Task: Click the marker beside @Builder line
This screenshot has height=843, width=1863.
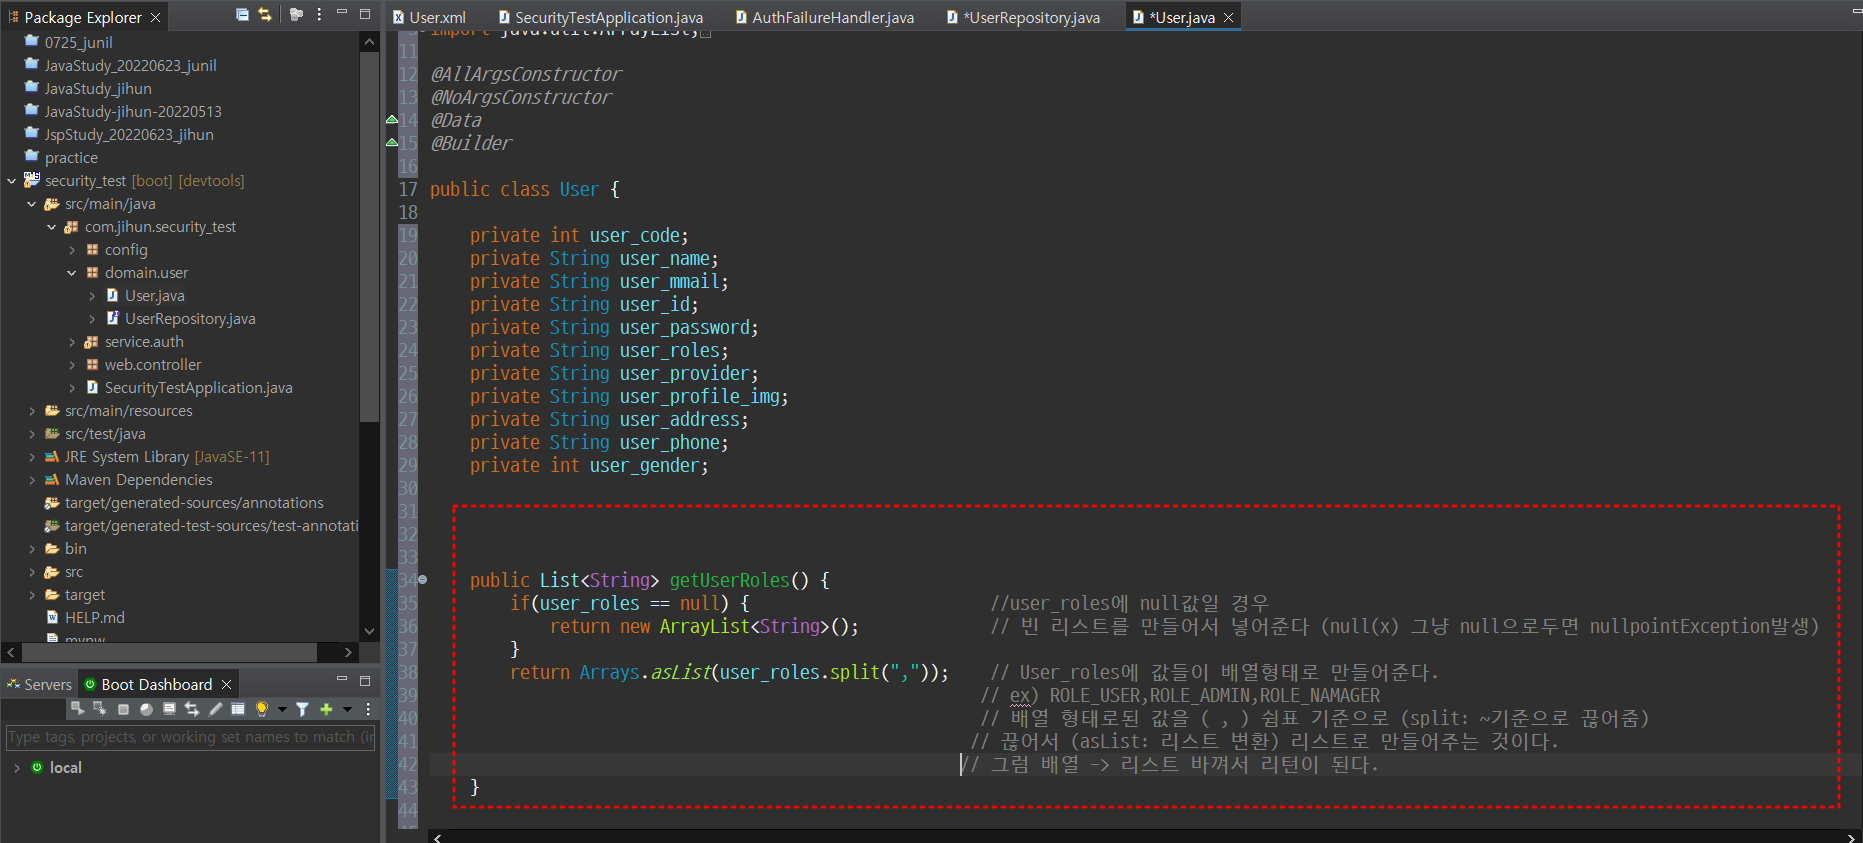Action: [x=392, y=143]
